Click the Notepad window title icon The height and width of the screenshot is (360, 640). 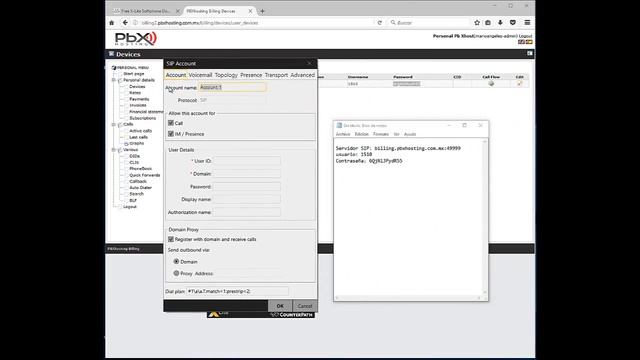pos(339,125)
